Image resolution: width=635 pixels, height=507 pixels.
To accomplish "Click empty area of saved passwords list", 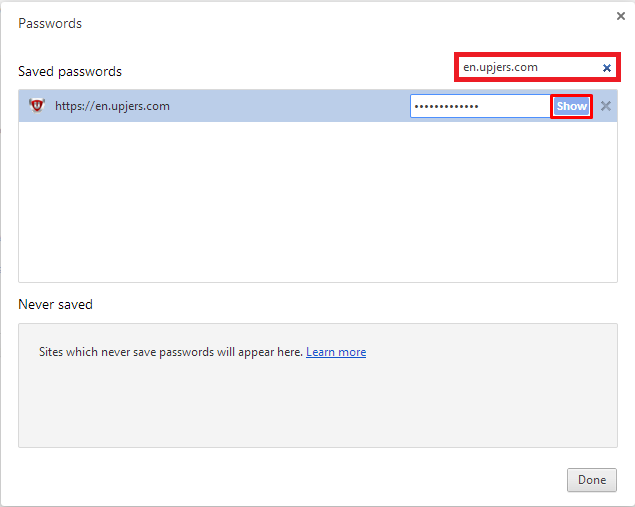I will [x=318, y=202].
